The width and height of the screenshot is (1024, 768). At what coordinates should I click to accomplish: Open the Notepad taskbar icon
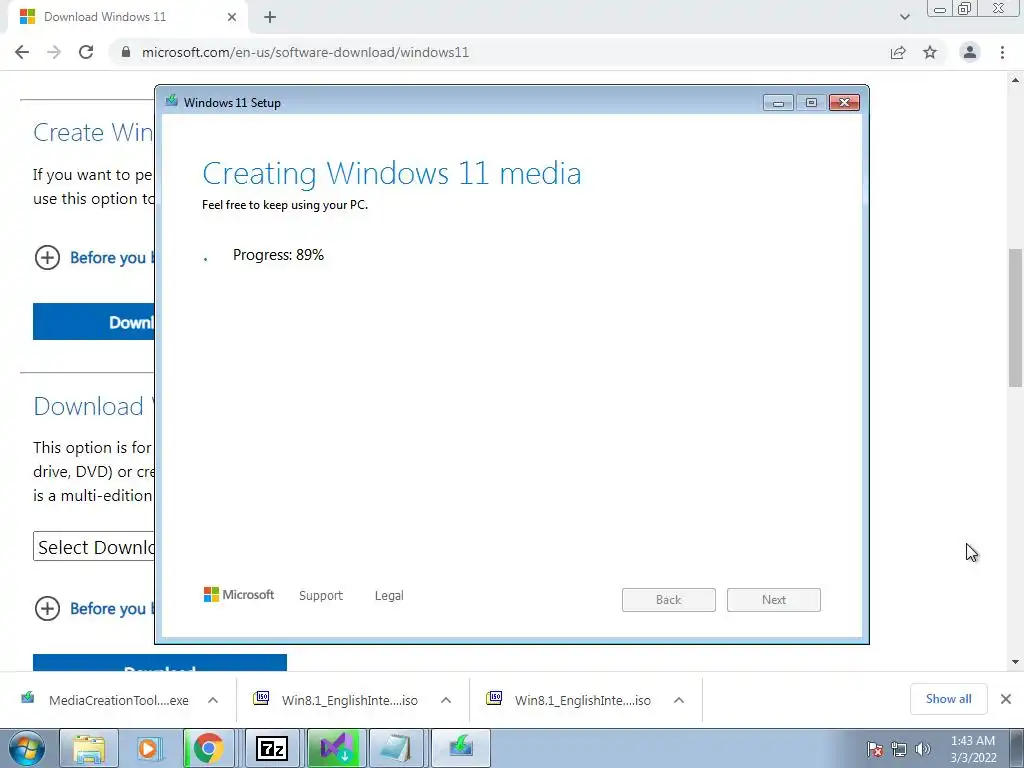point(396,748)
